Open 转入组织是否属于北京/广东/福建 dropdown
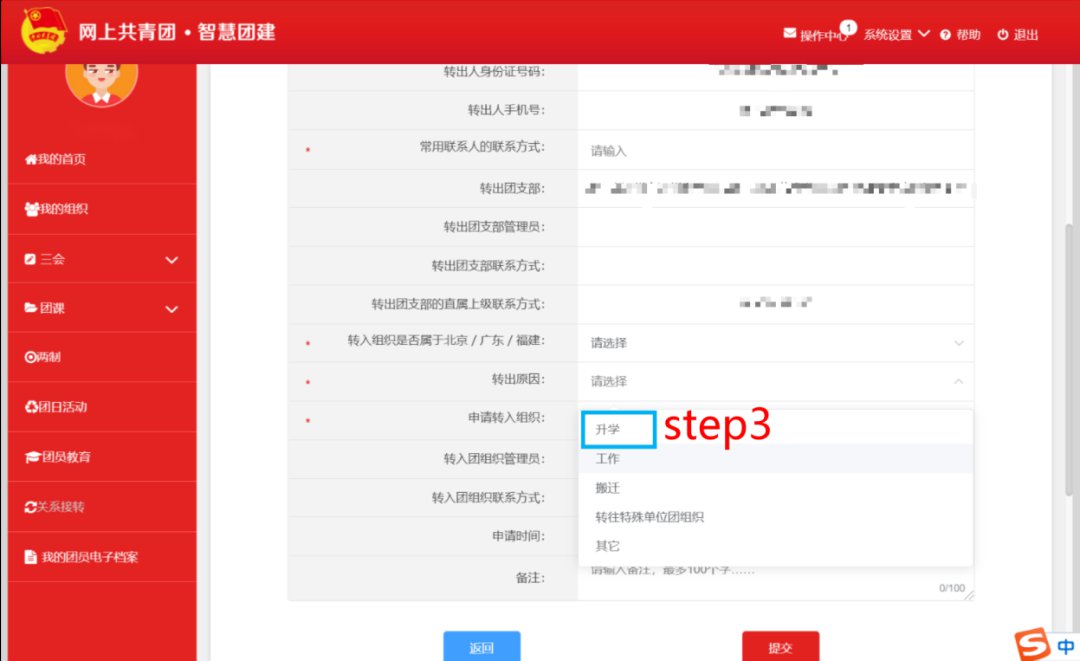The image size is (1080, 661). tap(776, 343)
